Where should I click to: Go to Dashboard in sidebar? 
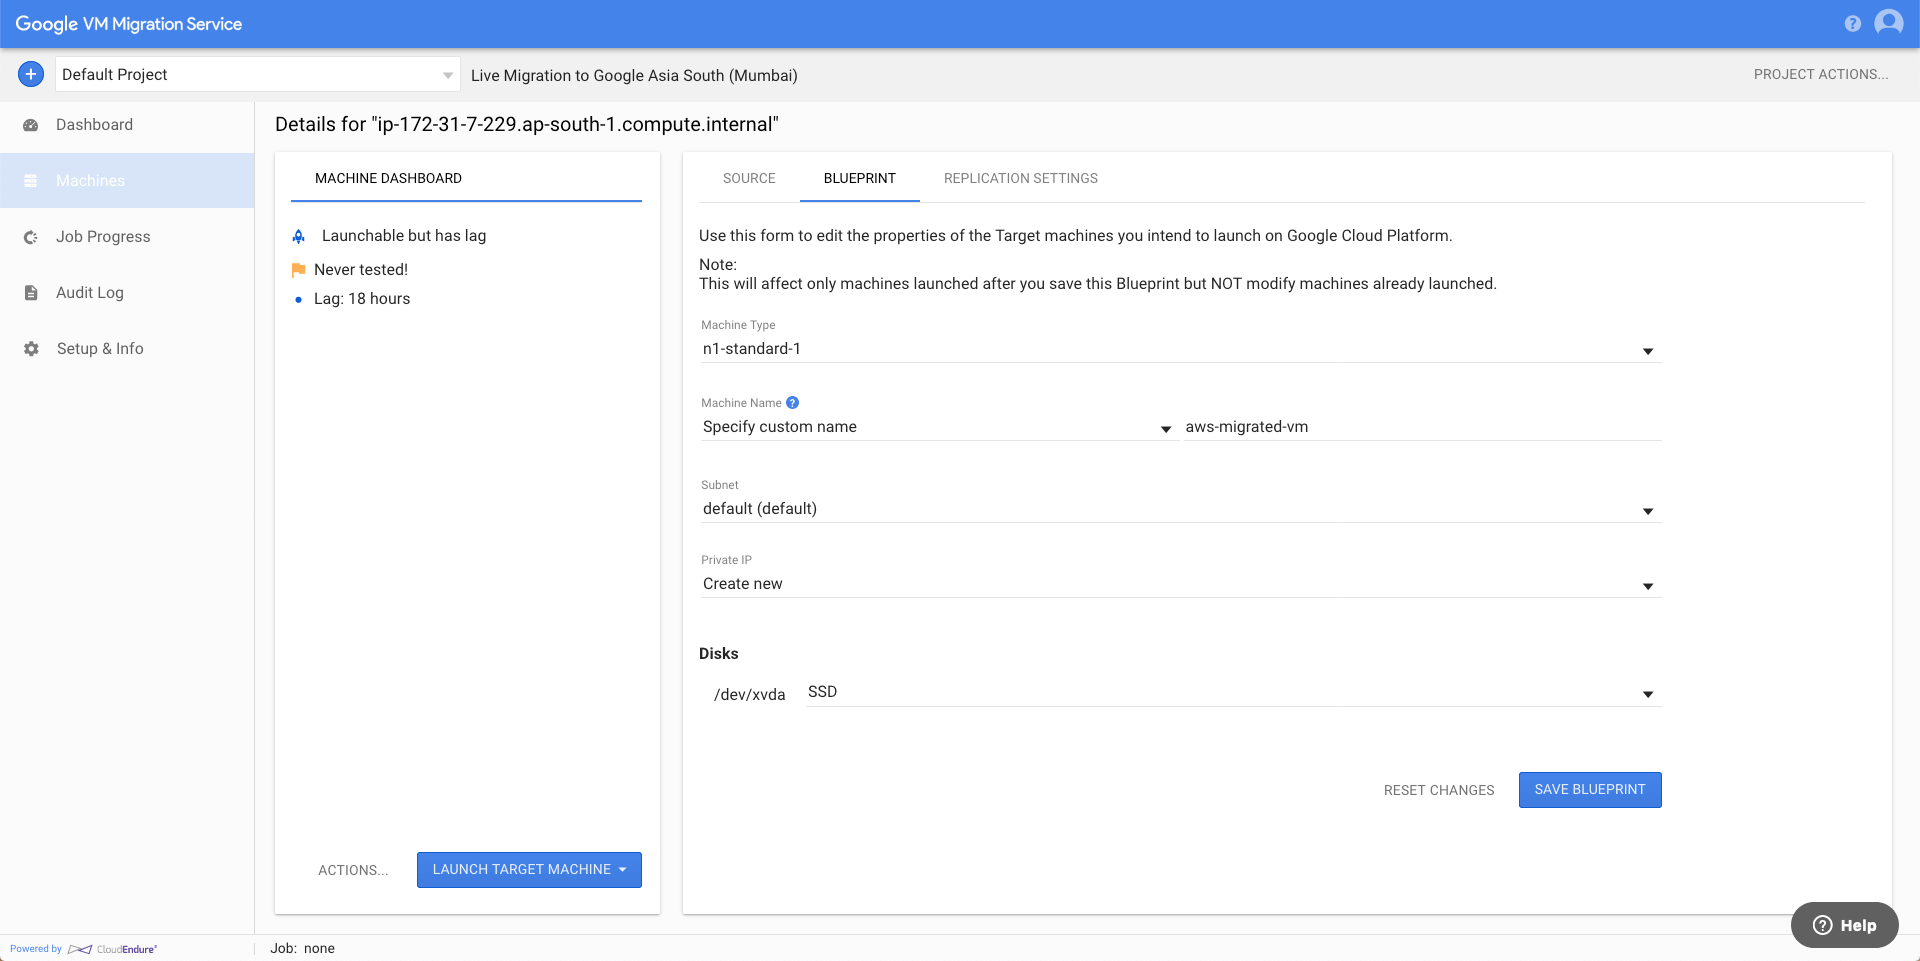point(127,125)
